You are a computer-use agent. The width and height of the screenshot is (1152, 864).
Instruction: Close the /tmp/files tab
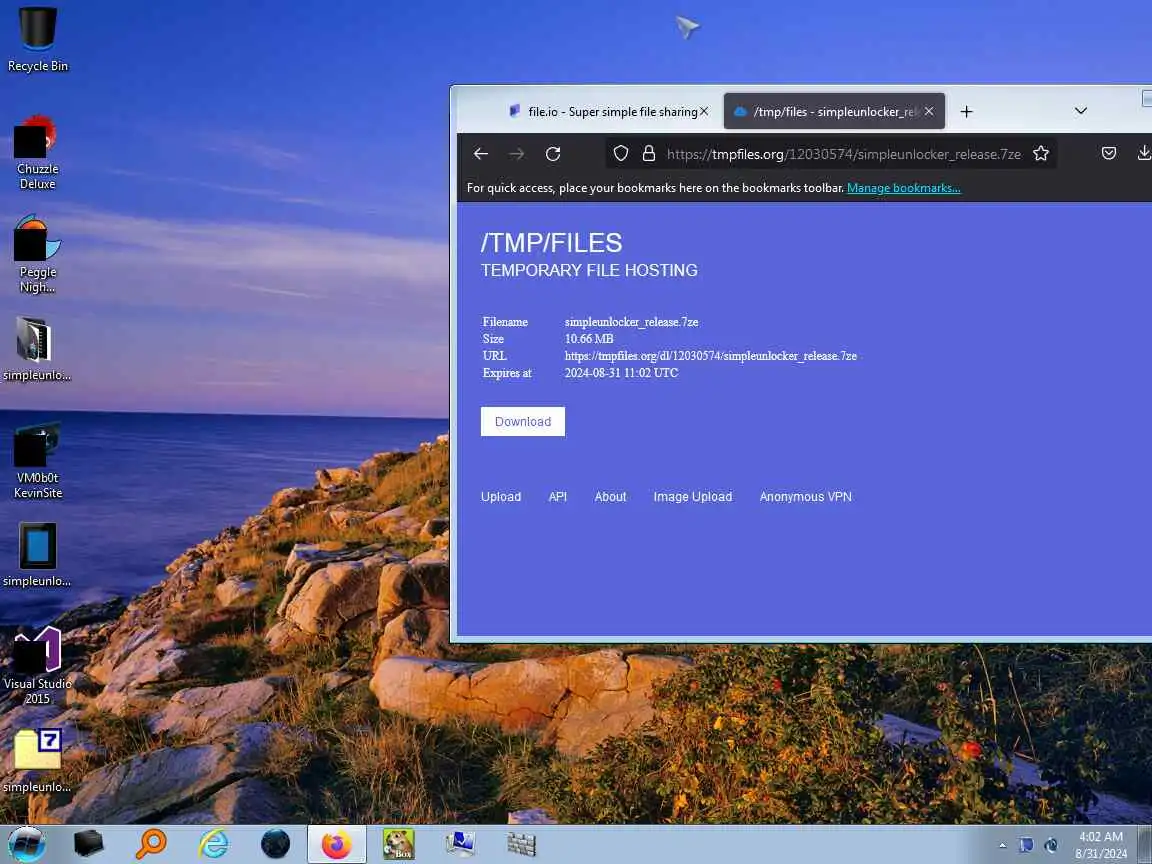point(929,112)
